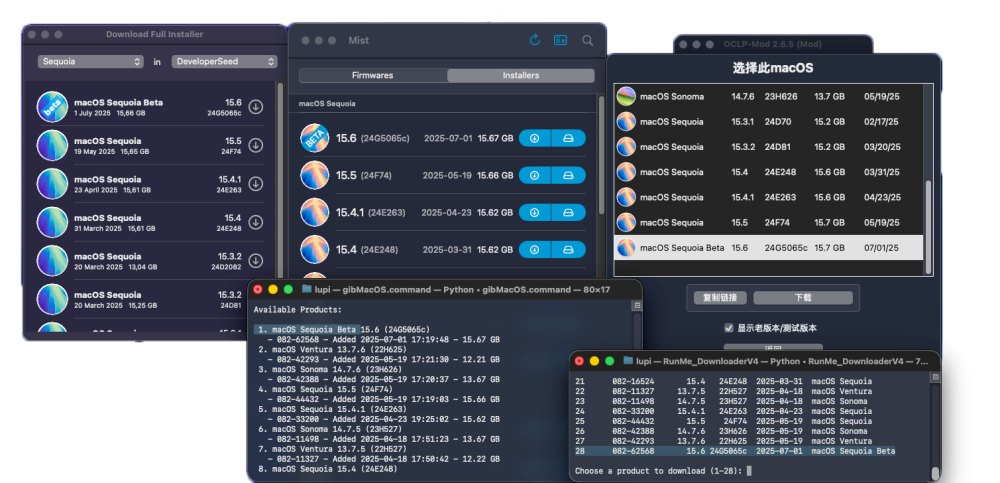Viewport: 1000px width, 483px height.
Task: Select macOS Sequoia 15.3.2 24D81 row in OCLP-Mod
Action: [768, 147]
